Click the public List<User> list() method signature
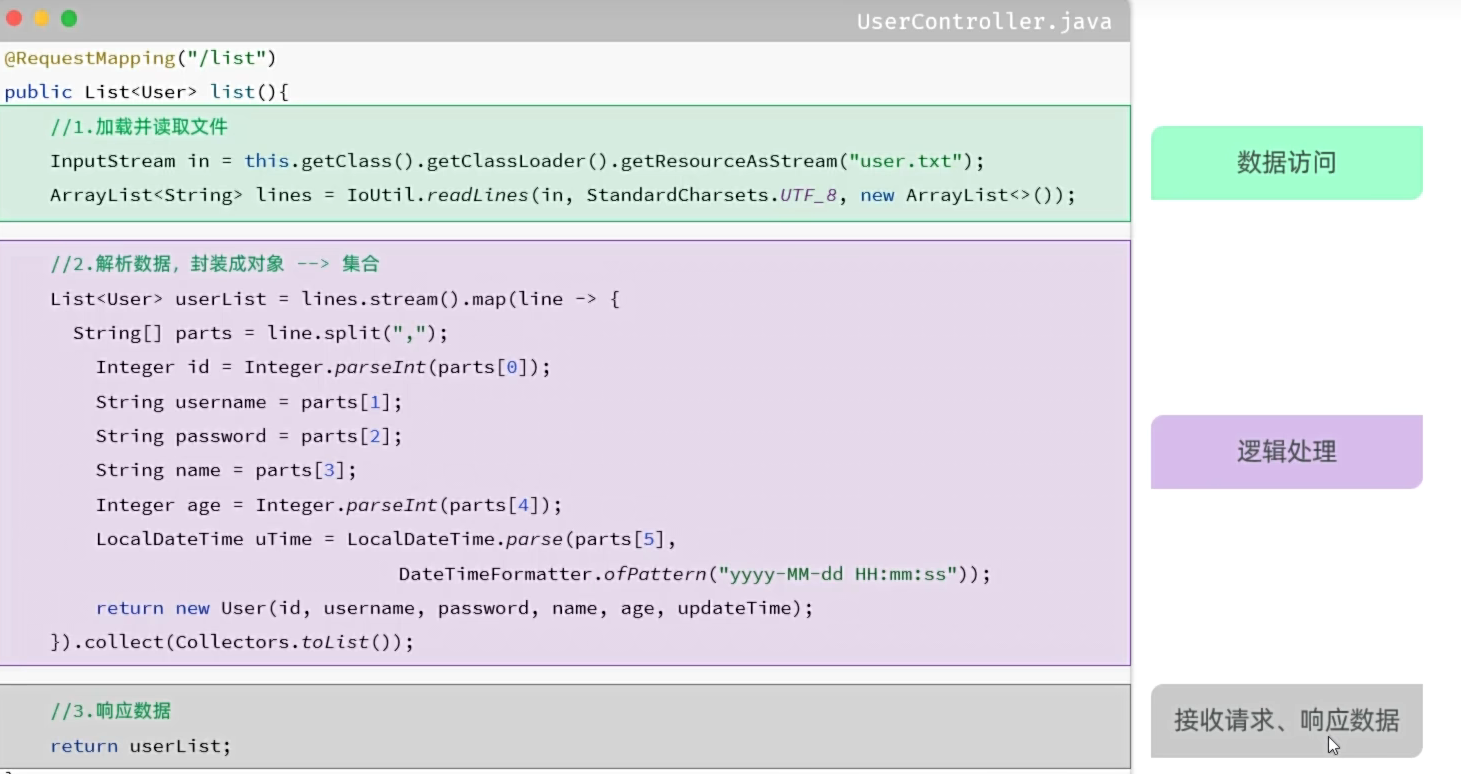The width and height of the screenshot is (1461, 774). tap(146, 92)
